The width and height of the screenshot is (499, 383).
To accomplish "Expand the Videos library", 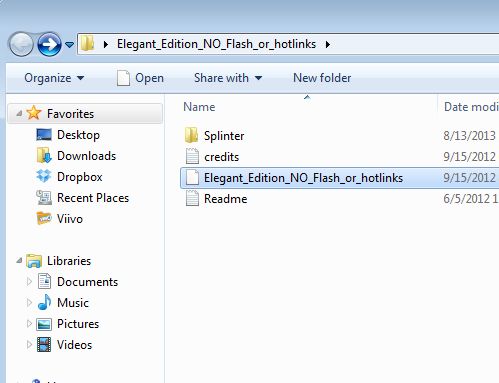I will pos(29,345).
